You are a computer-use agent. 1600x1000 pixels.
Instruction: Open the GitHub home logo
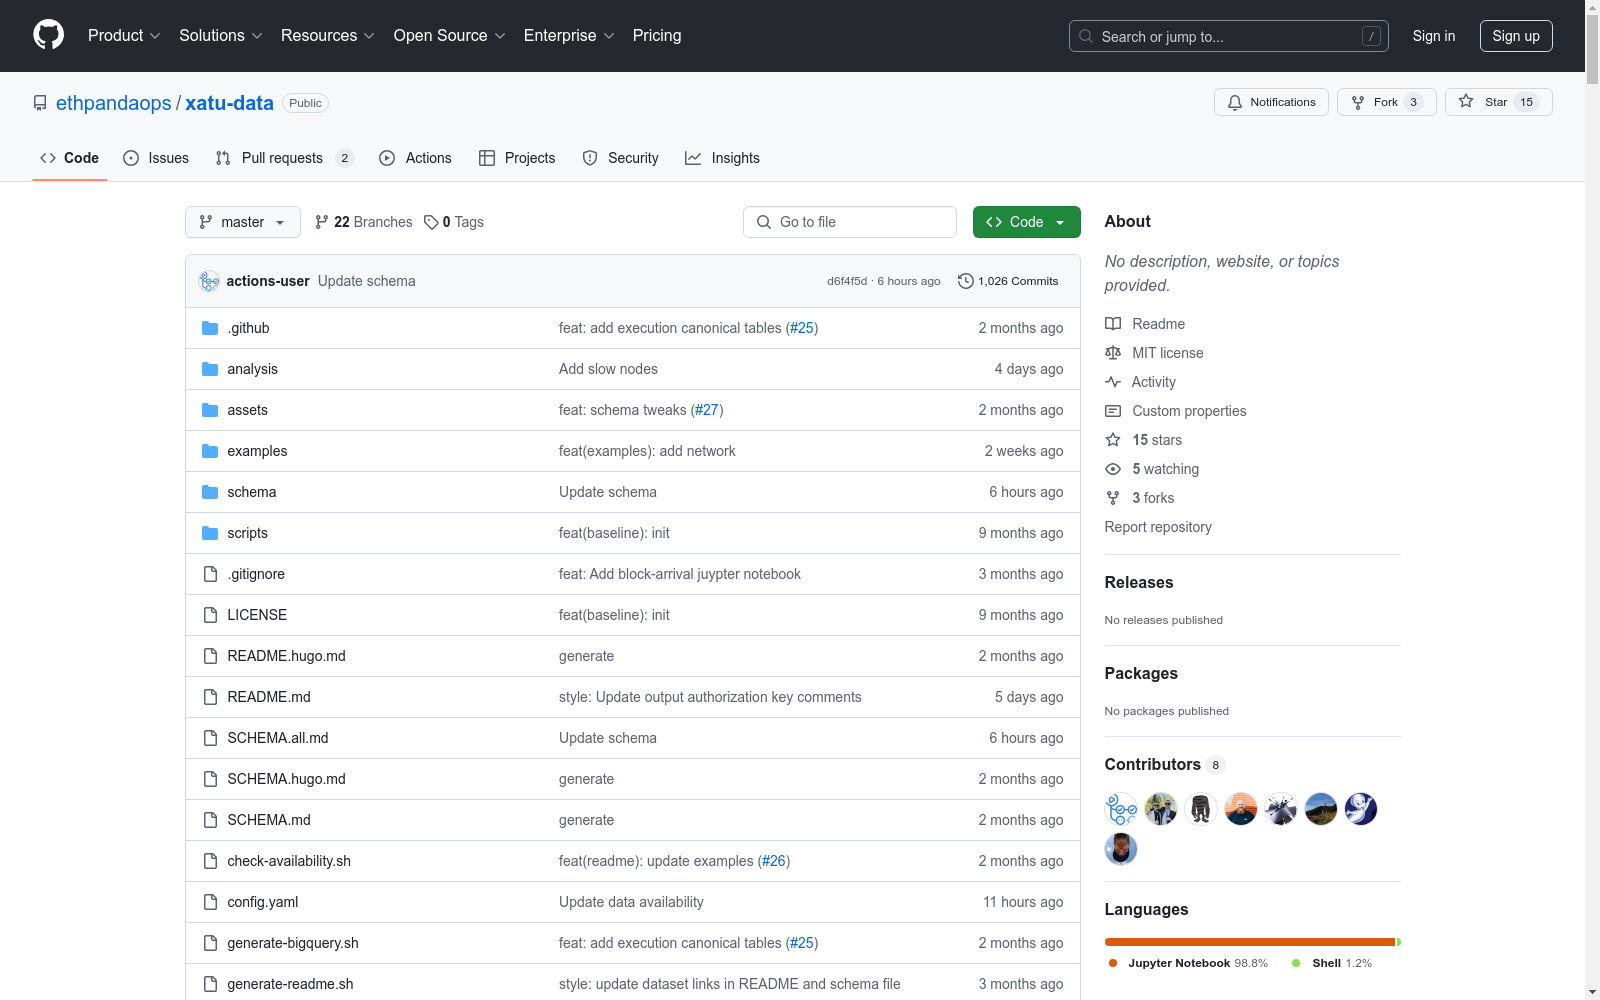click(x=48, y=35)
